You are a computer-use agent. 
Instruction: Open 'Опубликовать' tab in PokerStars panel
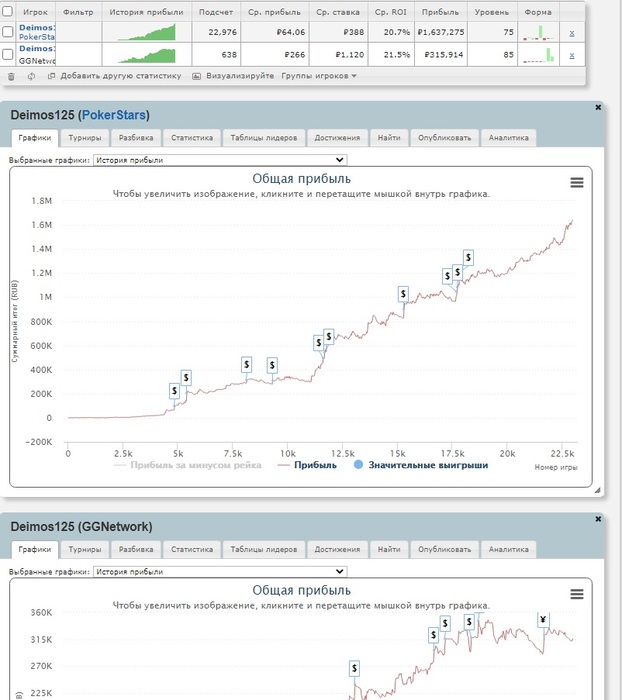pyautogui.click(x=444, y=138)
